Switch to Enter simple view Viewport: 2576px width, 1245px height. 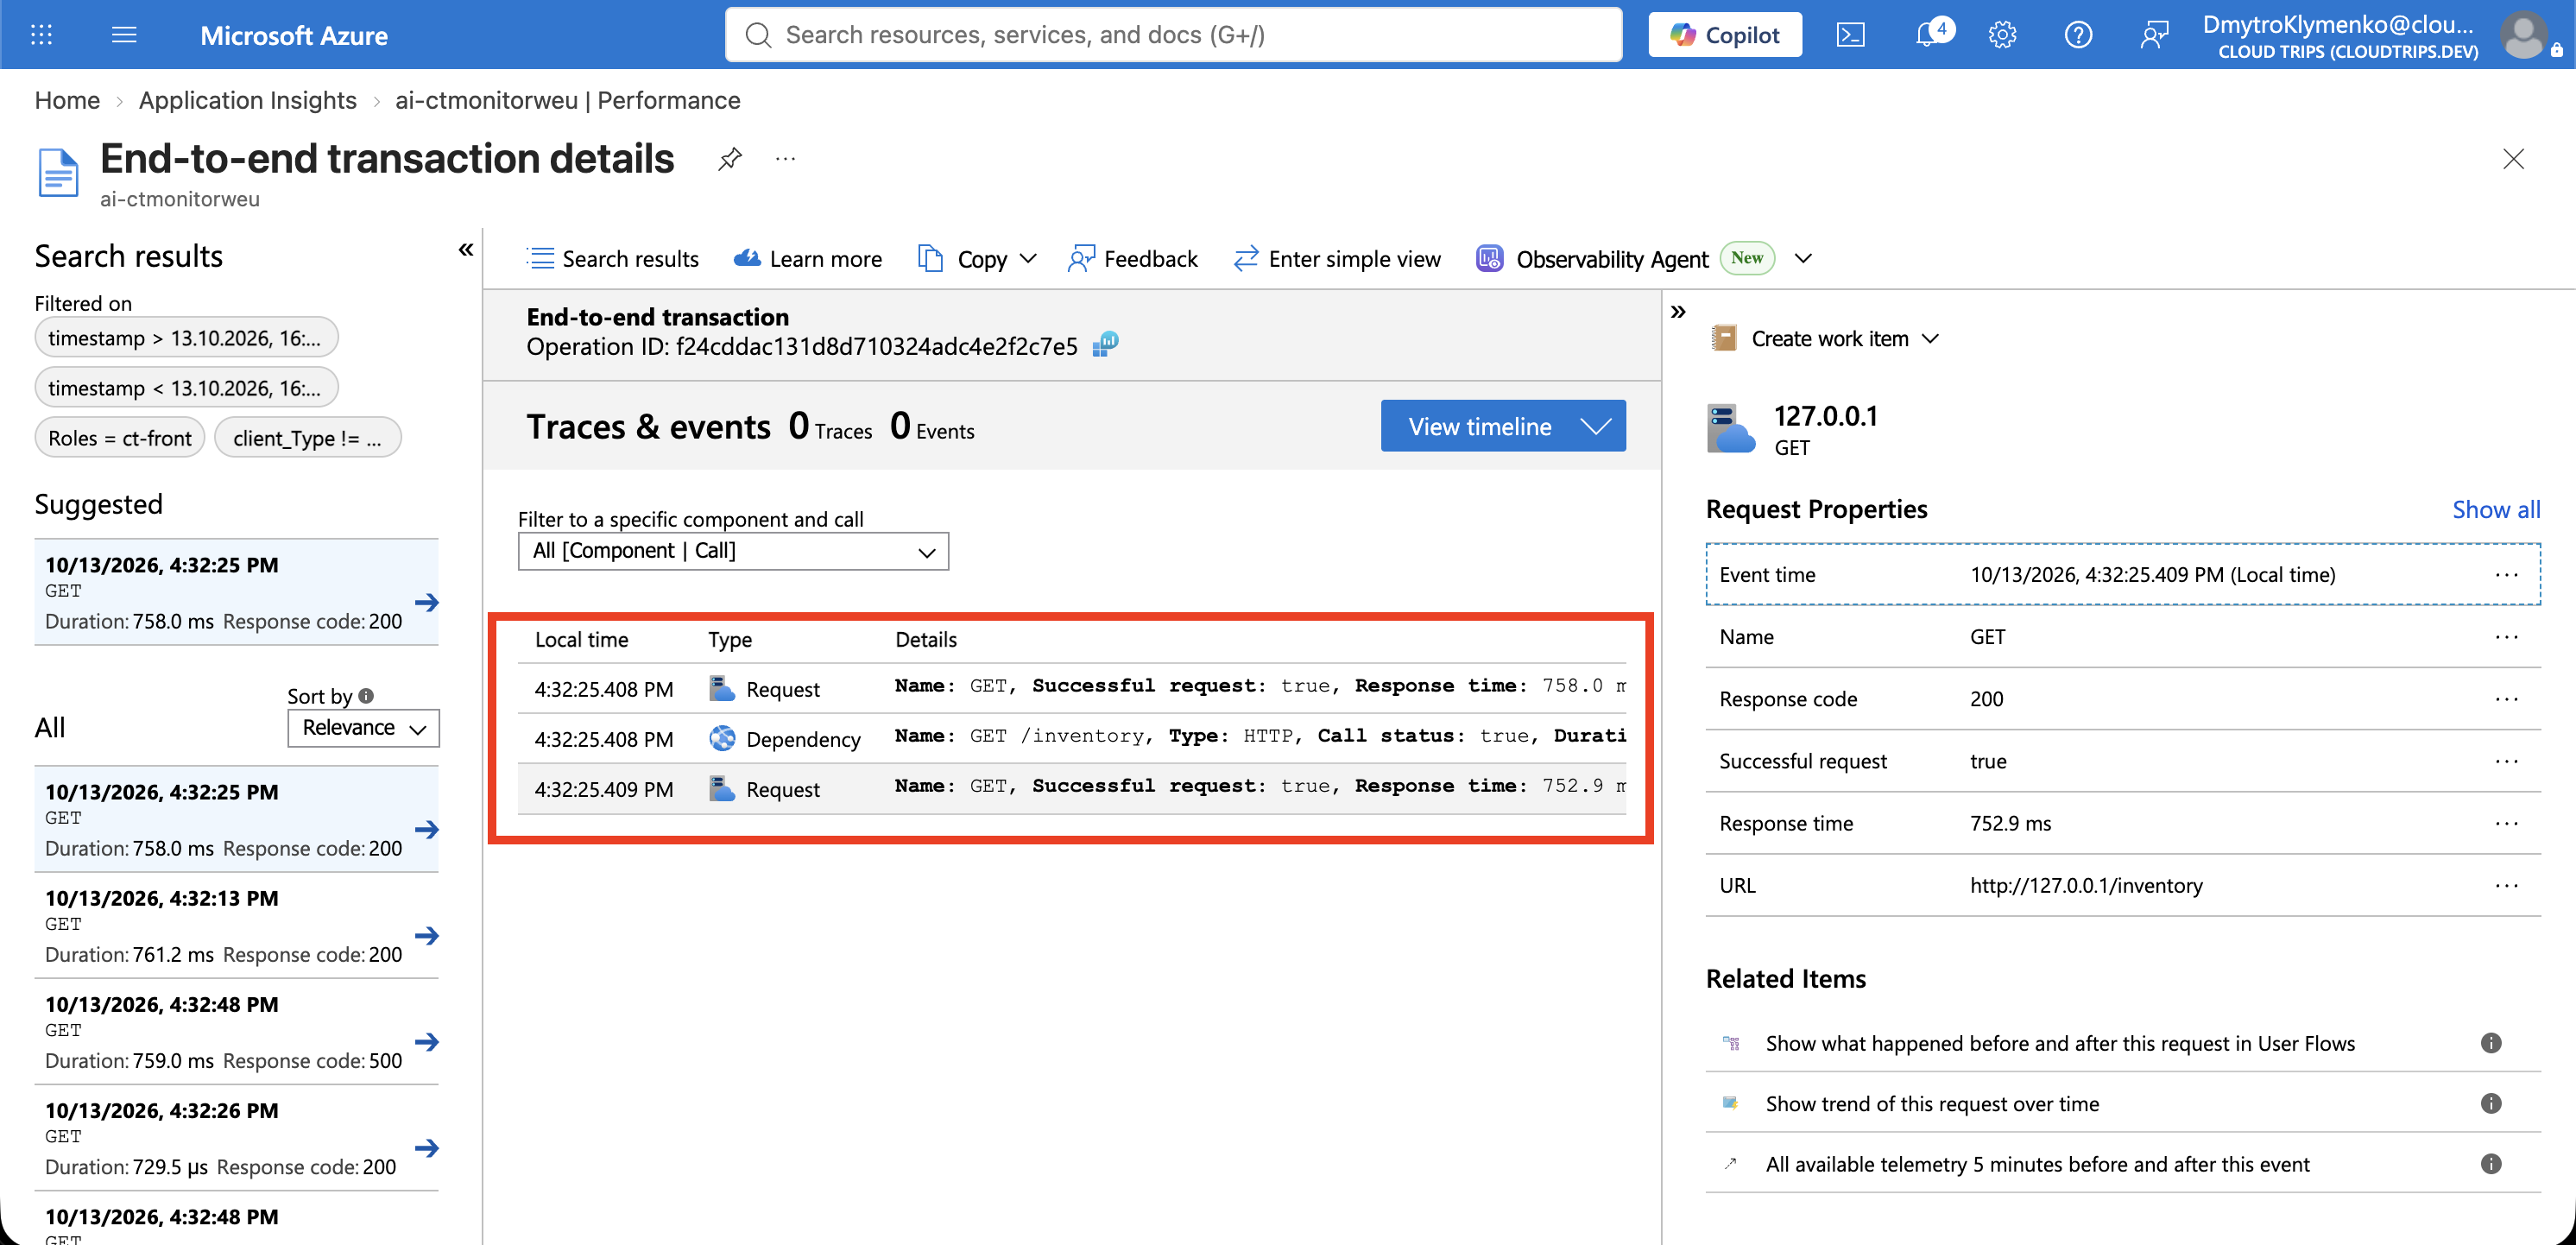click(x=1337, y=259)
